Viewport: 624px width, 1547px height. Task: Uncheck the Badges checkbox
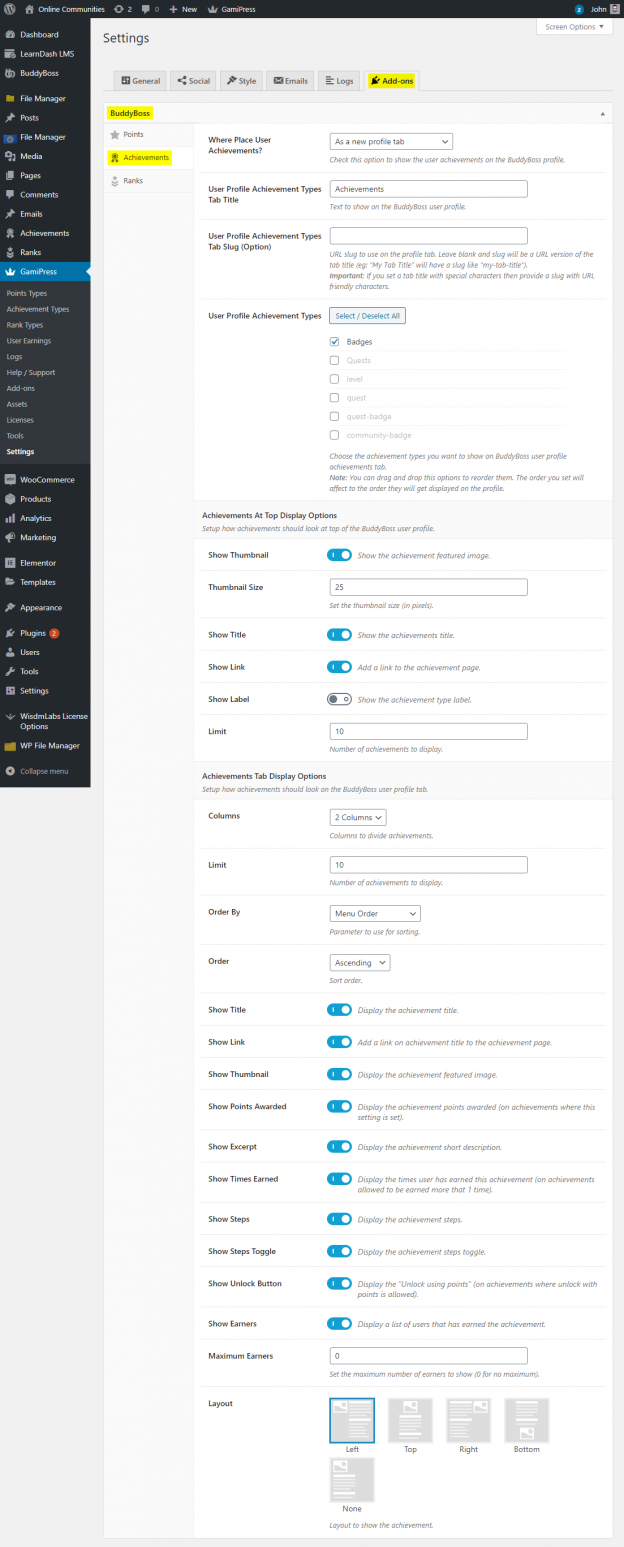(334, 340)
